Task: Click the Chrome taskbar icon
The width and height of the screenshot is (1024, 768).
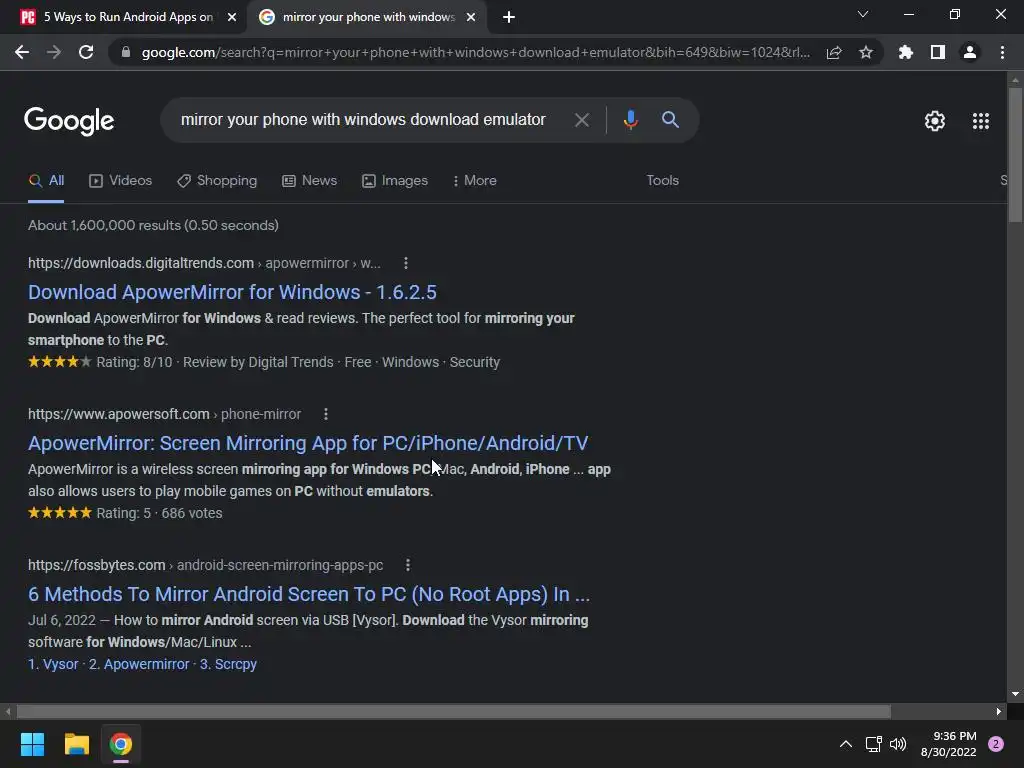Action: [x=120, y=744]
